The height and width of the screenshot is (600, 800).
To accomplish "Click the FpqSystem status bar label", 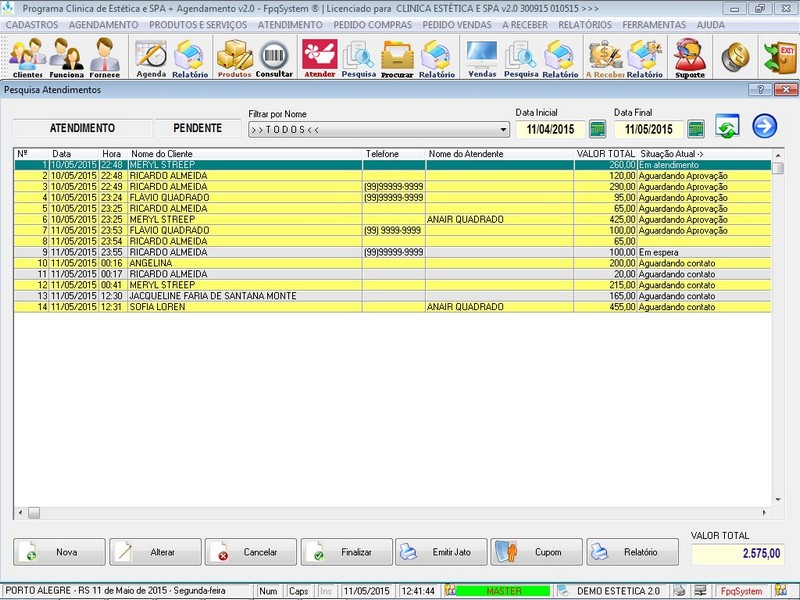I will (741, 591).
